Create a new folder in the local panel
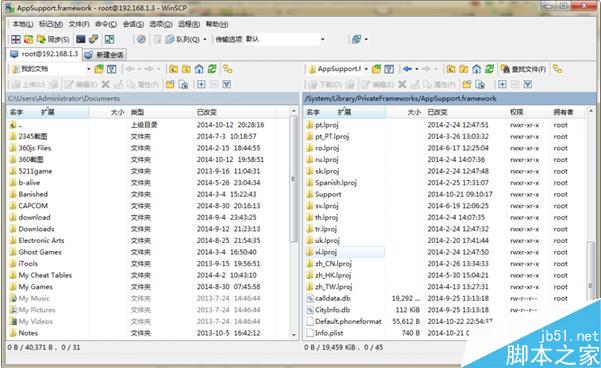The image size is (601, 368). click(x=171, y=84)
